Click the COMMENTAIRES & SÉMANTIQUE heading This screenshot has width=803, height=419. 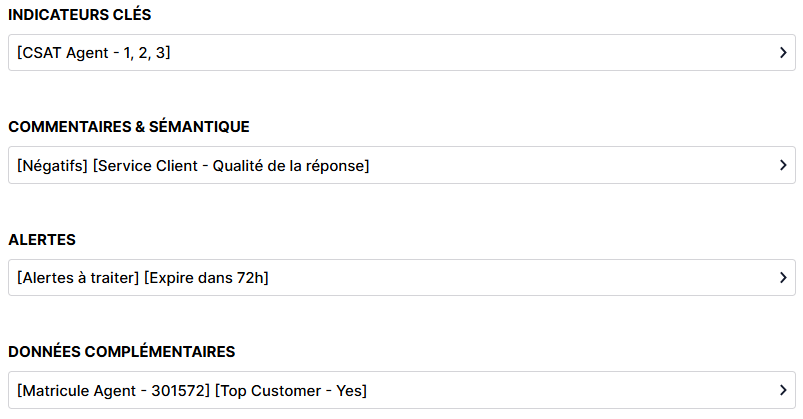(x=129, y=127)
